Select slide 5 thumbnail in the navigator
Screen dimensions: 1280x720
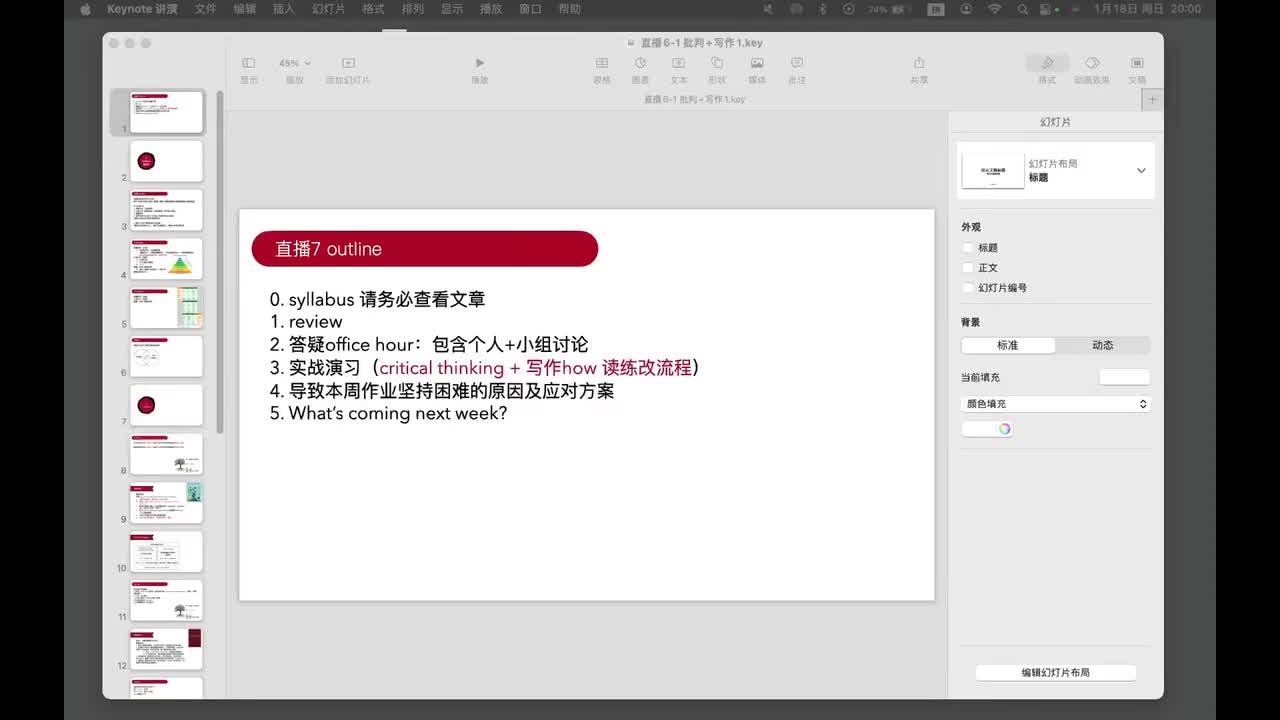click(166, 307)
